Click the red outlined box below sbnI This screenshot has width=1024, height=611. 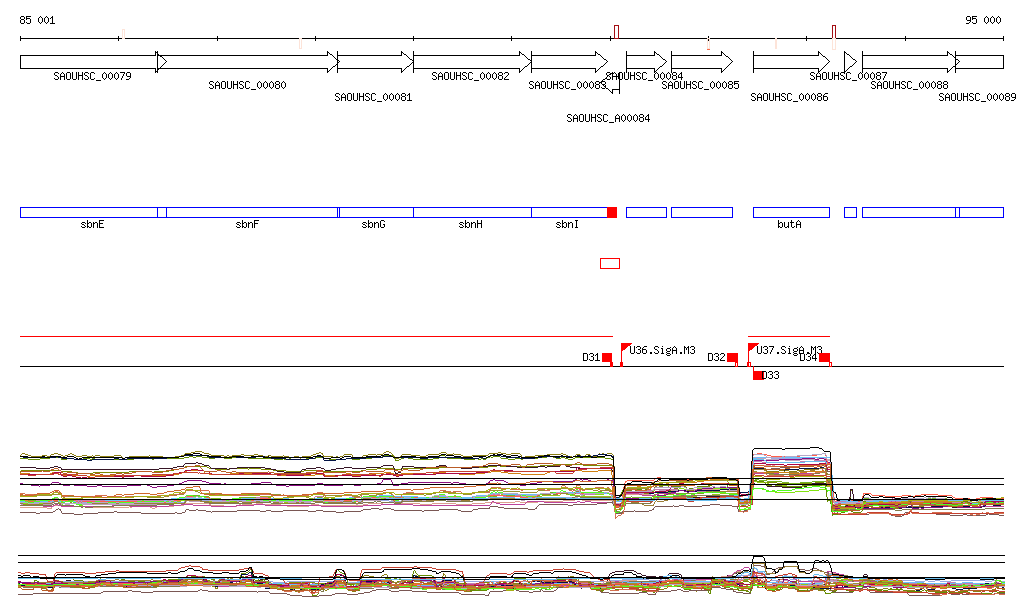click(x=610, y=263)
